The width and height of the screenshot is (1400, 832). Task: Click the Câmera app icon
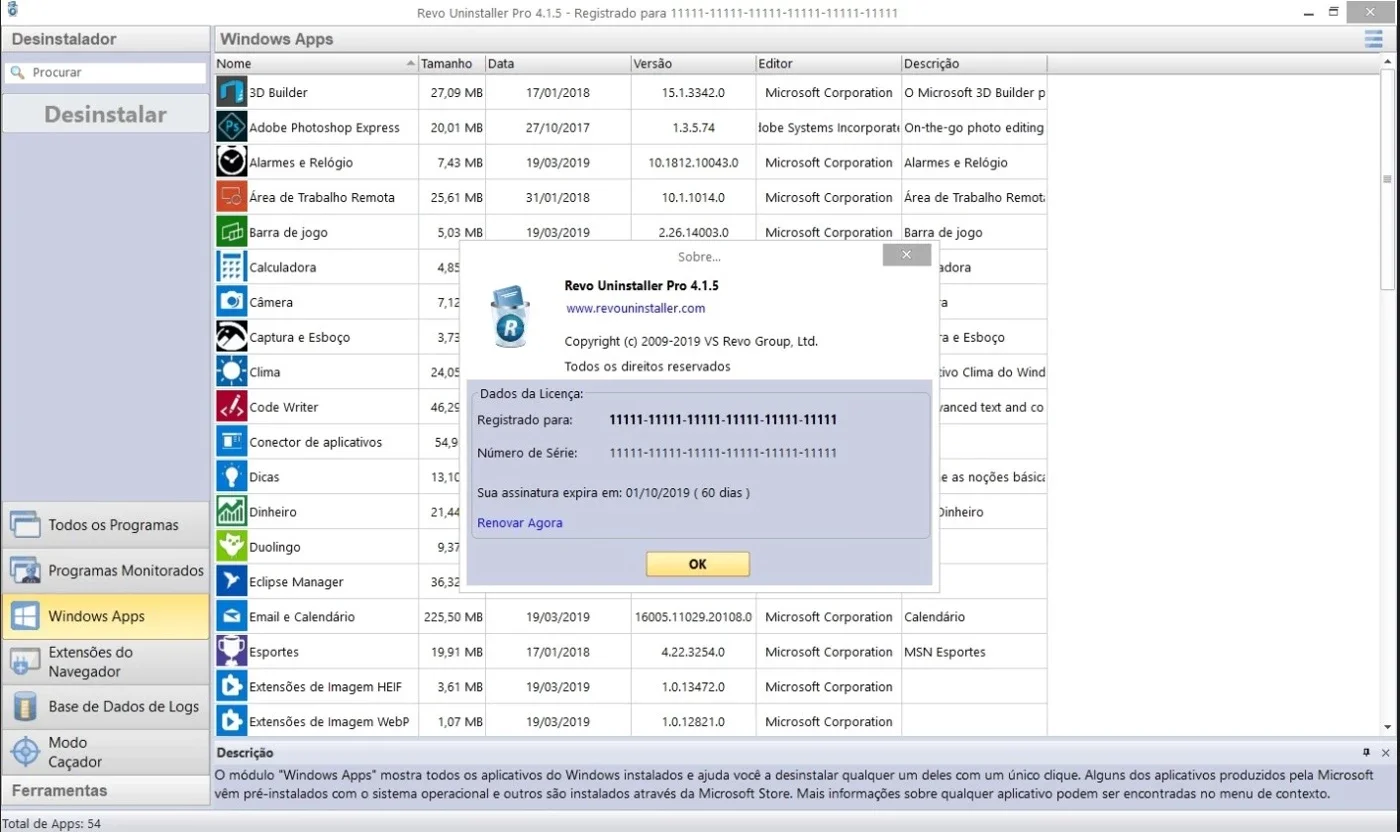232,302
